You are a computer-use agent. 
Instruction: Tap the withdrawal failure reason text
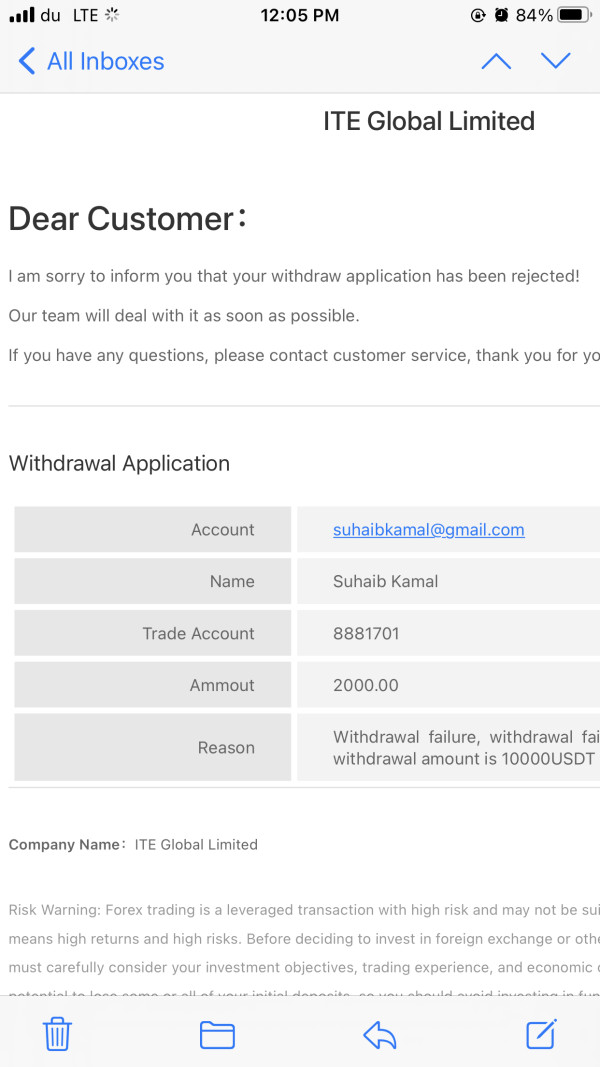point(465,748)
